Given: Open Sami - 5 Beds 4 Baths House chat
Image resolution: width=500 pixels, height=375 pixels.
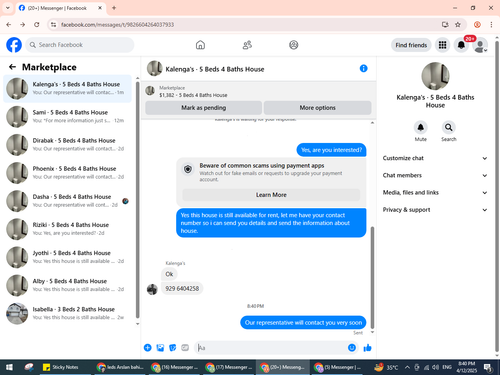Looking at the screenshot, I should pos(67,117).
